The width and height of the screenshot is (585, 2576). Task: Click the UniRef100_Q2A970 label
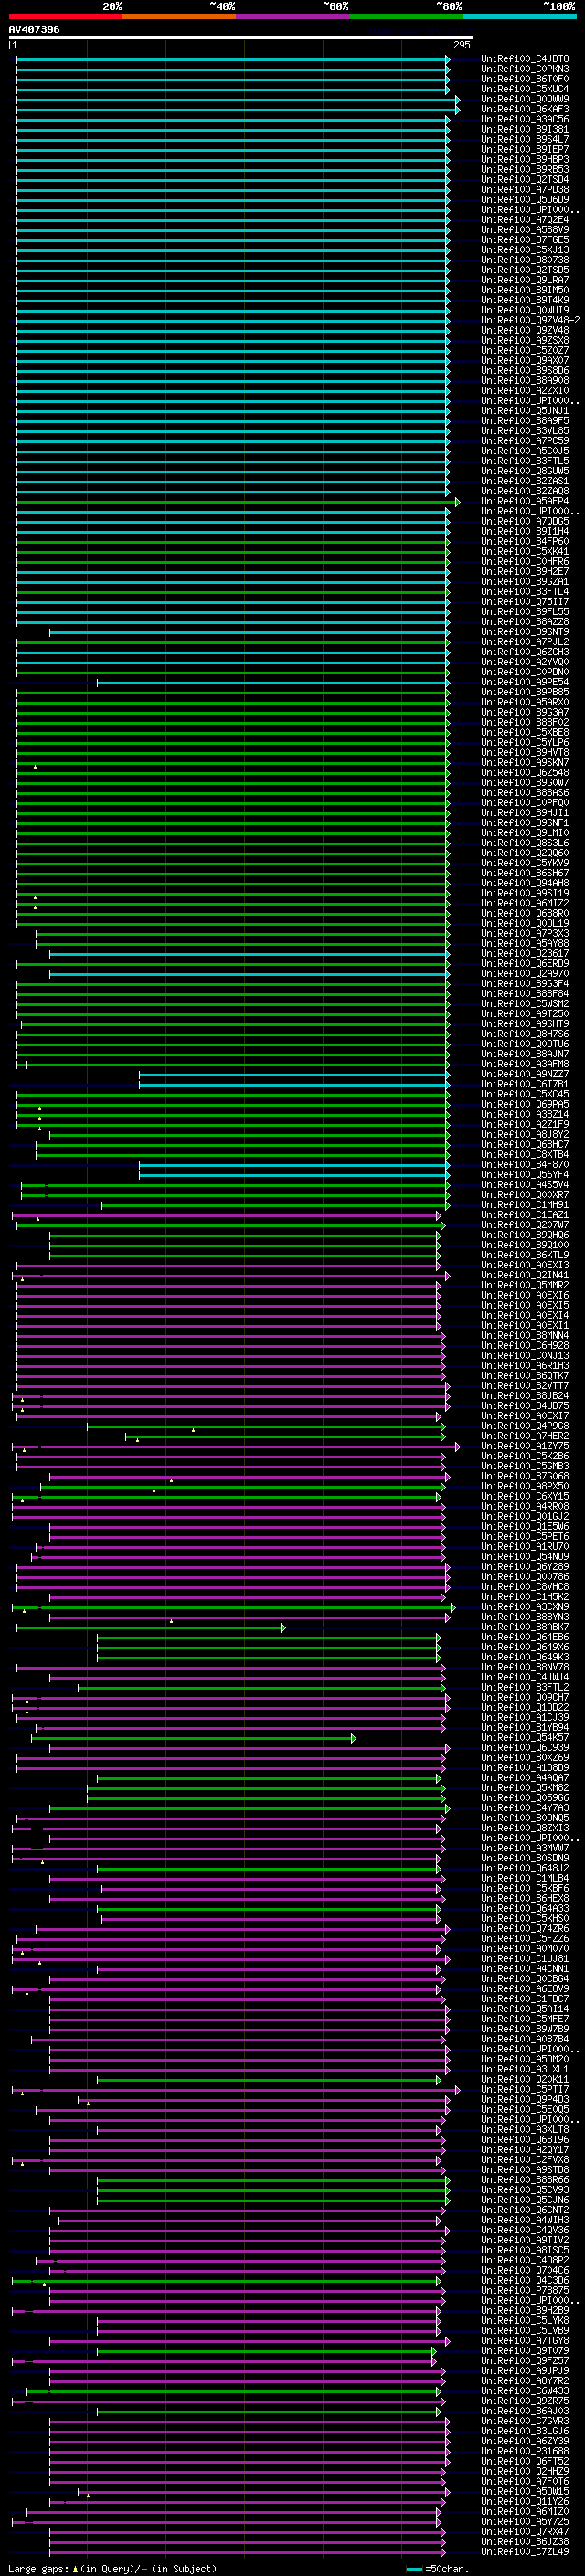pos(525,973)
